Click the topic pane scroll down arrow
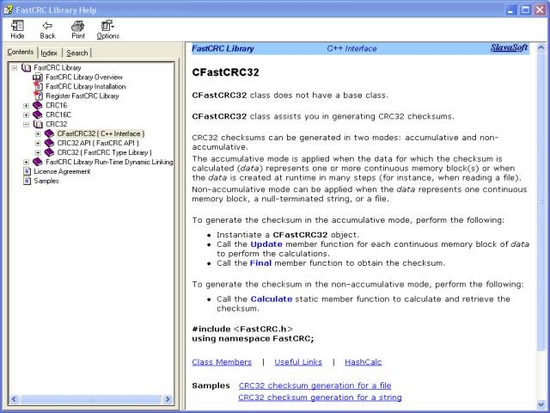This screenshot has width=550, height=413. coord(541,405)
